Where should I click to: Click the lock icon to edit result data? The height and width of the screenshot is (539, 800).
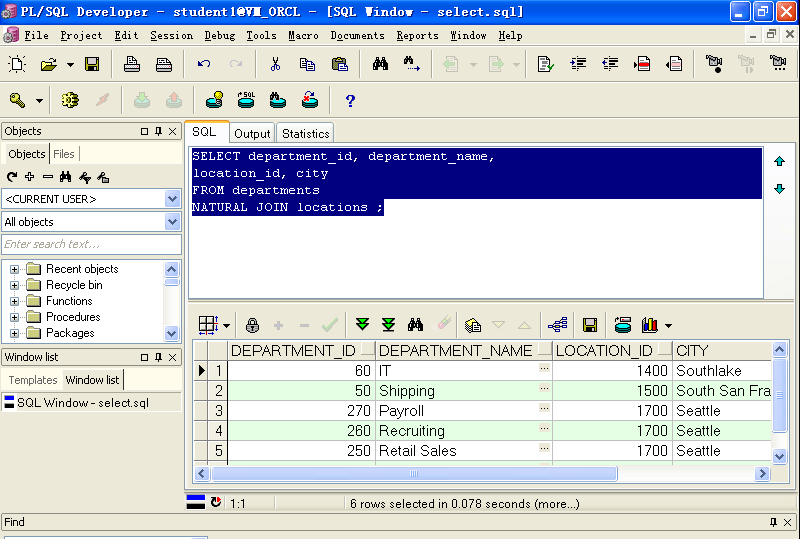pos(252,325)
